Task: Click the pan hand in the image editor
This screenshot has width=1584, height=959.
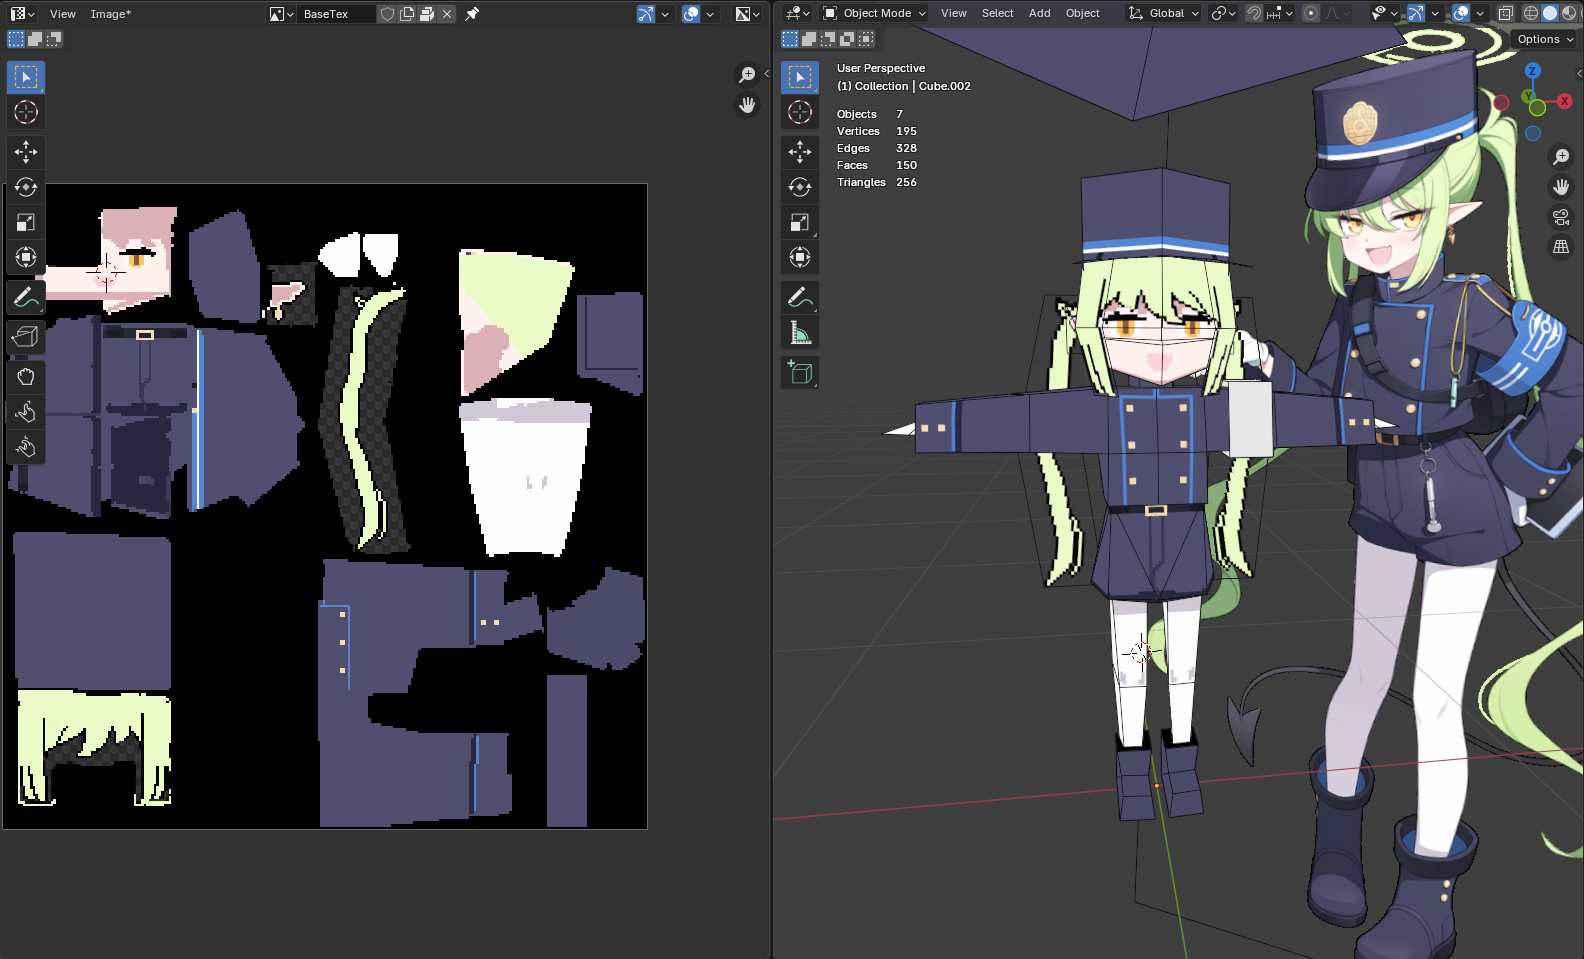Action: (x=747, y=105)
